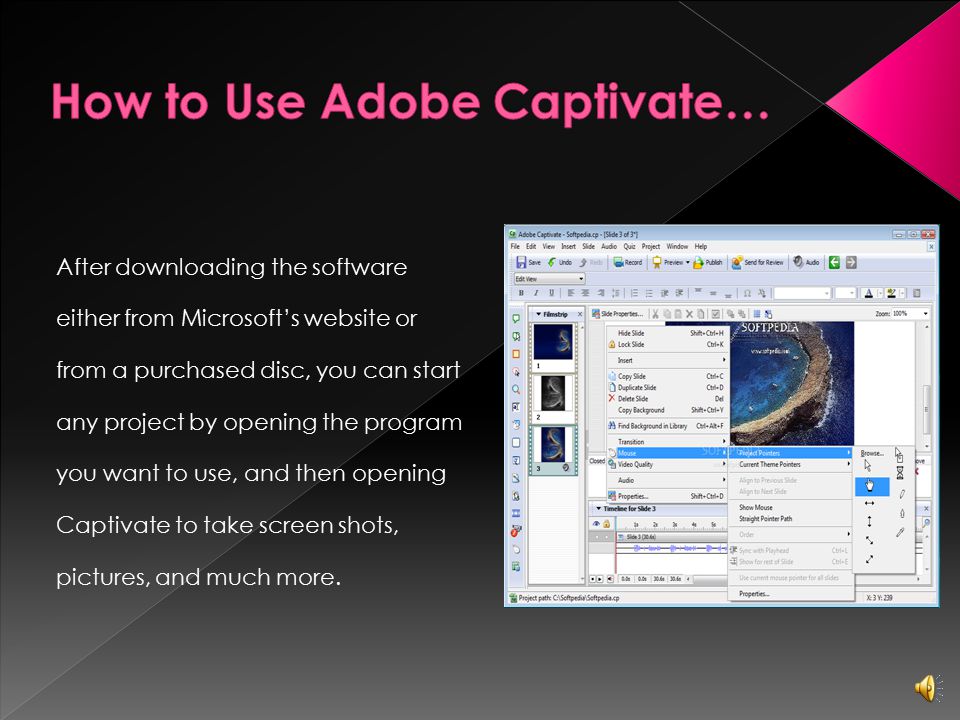
Task: Select filmstrip slide 2 thumbnail
Action: click(553, 393)
